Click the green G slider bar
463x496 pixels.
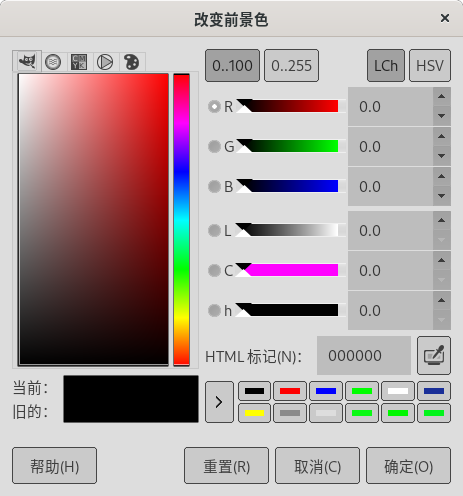(x=290, y=146)
